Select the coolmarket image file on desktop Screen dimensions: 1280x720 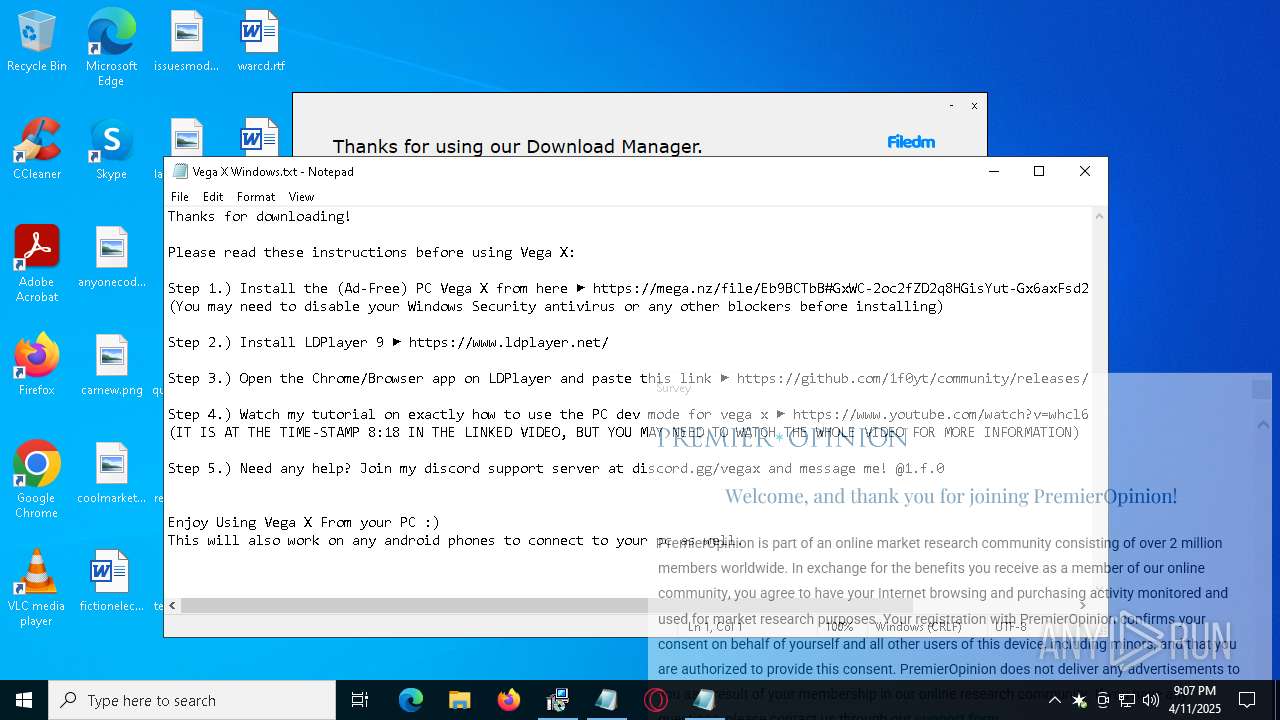(111, 473)
